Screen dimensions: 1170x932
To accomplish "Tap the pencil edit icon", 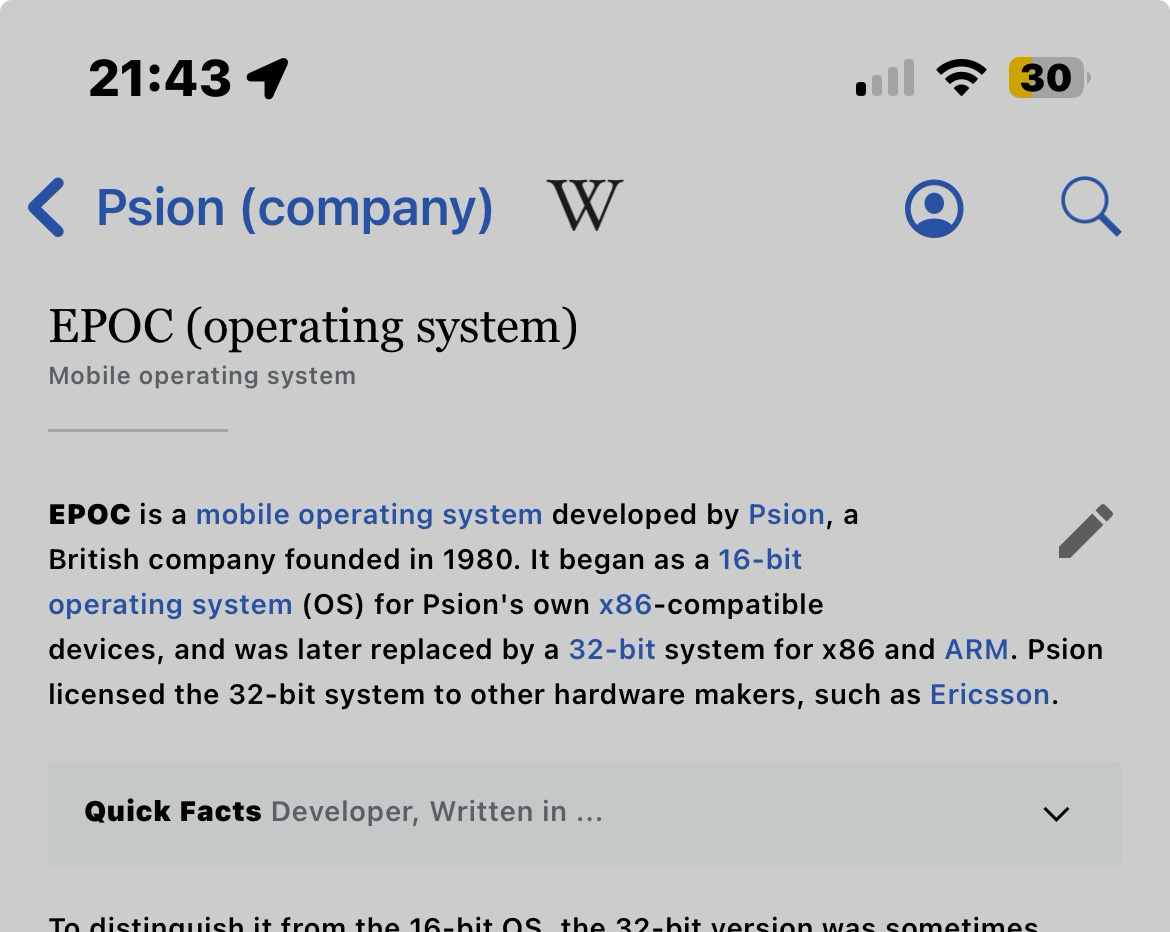I will click(x=1085, y=531).
